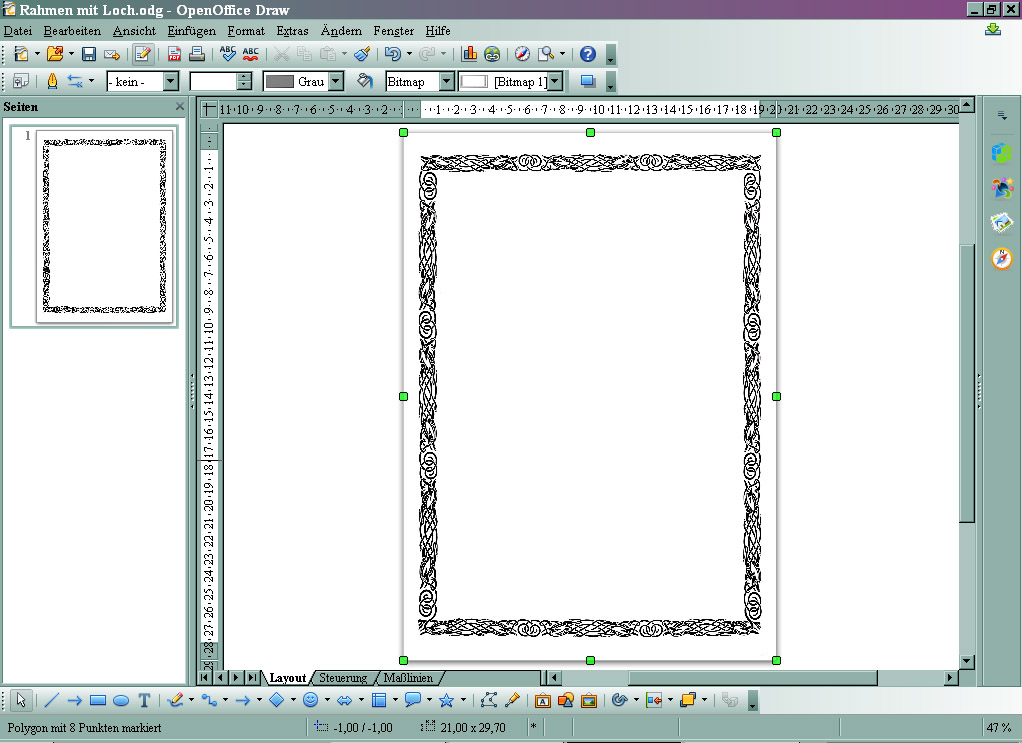The image size is (1022, 743).
Task: Click the line width input field
Action: tap(213, 81)
